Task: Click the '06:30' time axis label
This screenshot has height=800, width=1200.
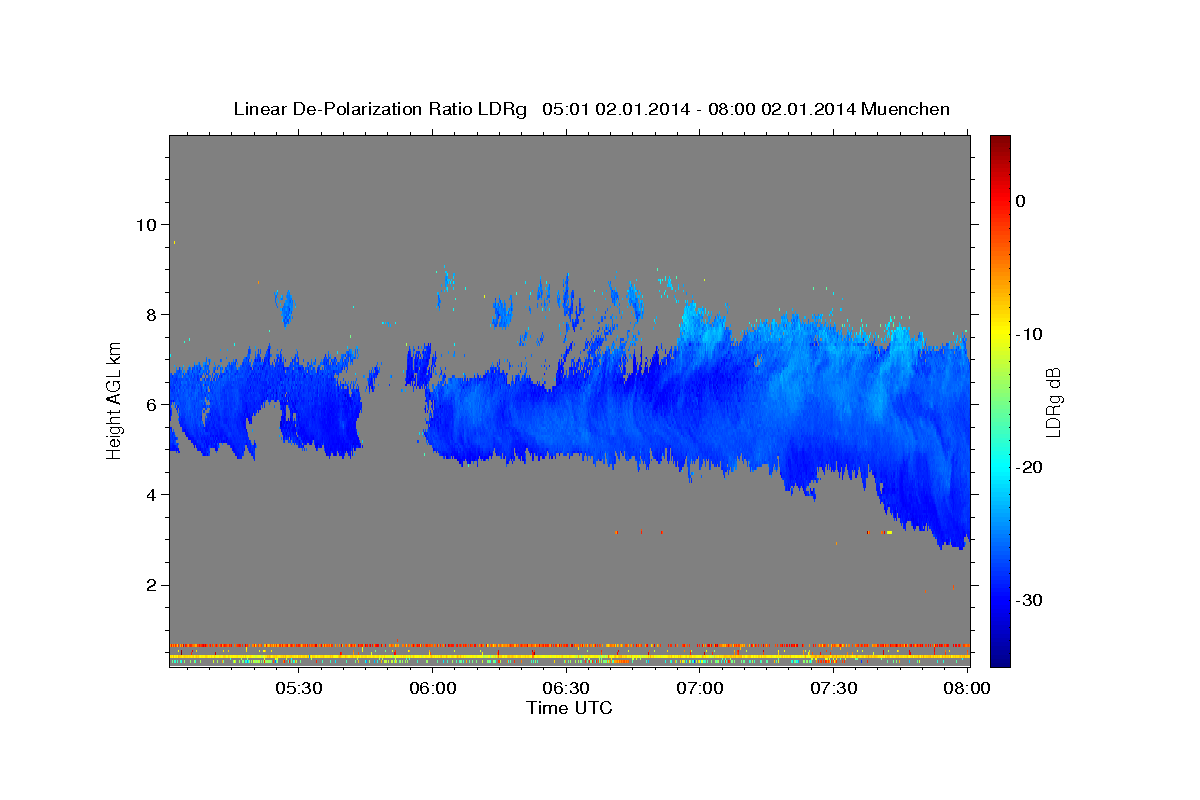Action: click(x=566, y=688)
